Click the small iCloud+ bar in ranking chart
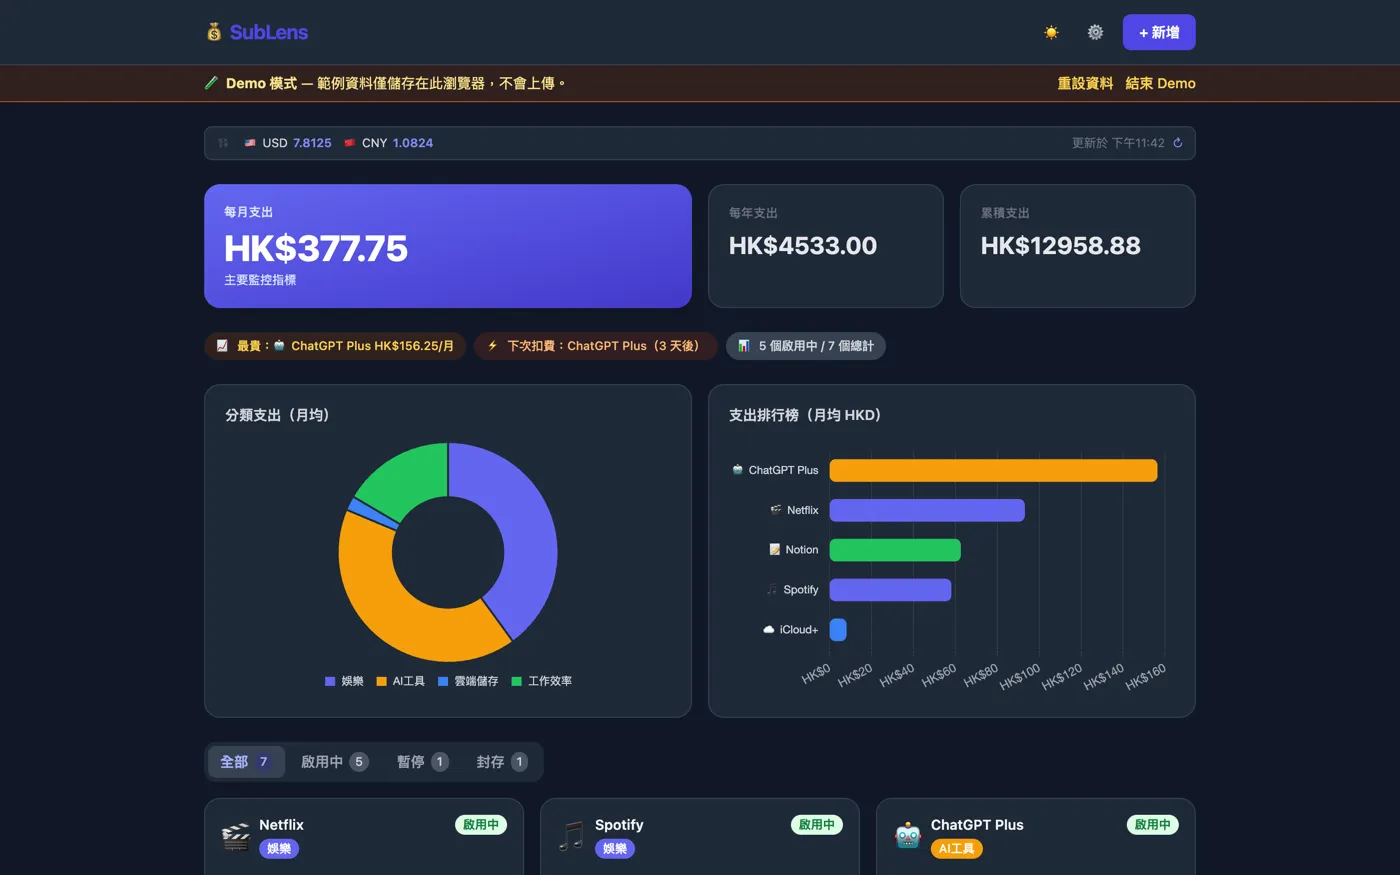 tap(838, 630)
